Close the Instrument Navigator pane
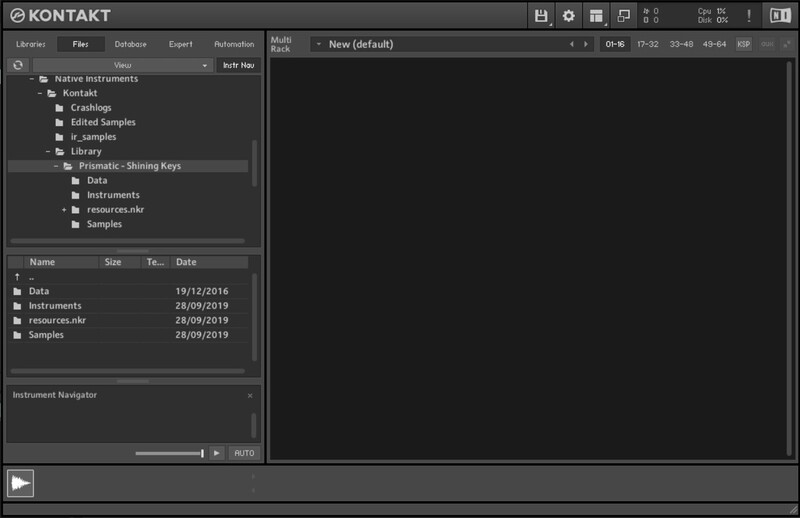This screenshot has height=518, width=800. 250,396
